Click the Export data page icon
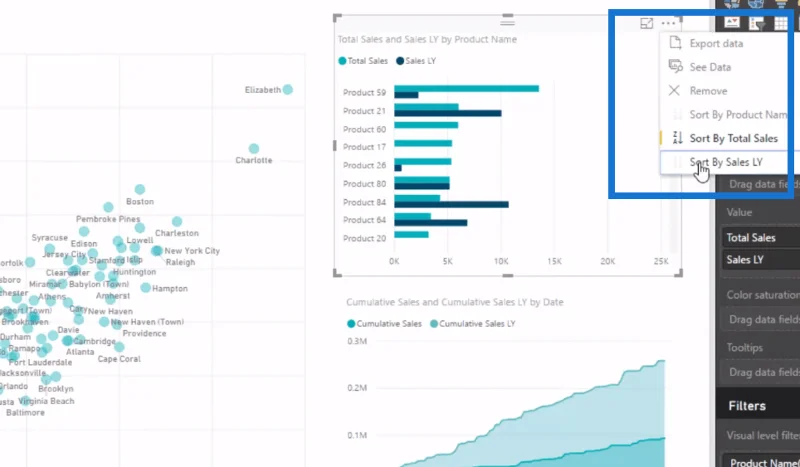The image size is (800, 467). tap(675, 43)
